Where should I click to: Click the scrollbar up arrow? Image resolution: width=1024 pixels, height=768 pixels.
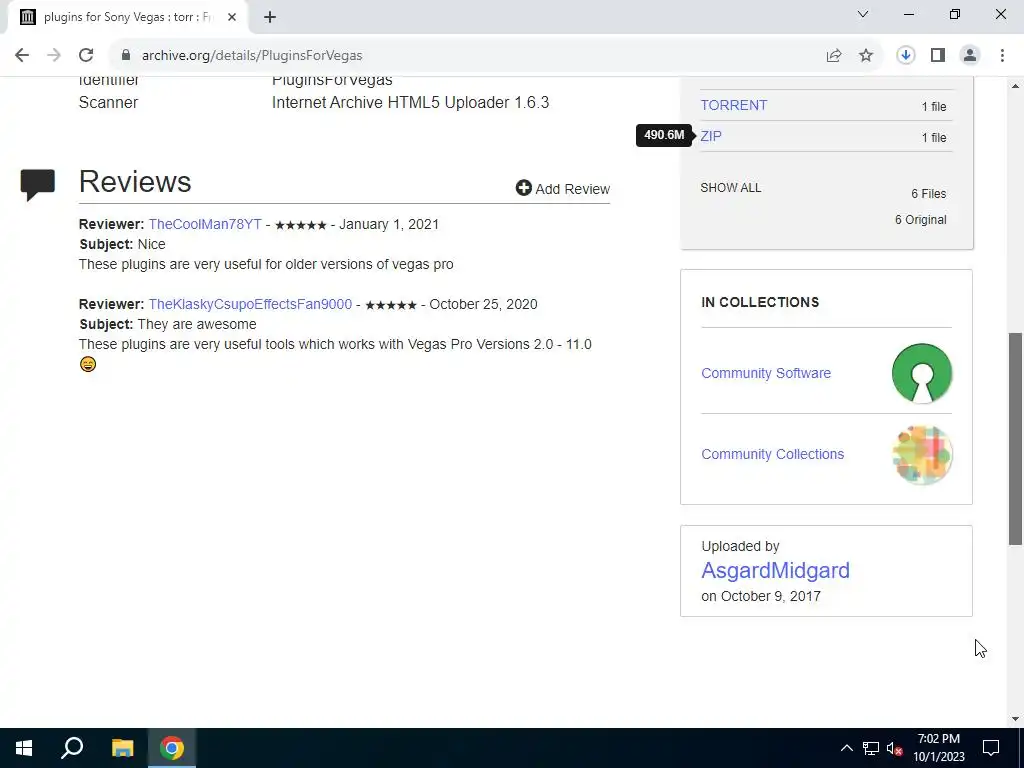point(1015,86)
